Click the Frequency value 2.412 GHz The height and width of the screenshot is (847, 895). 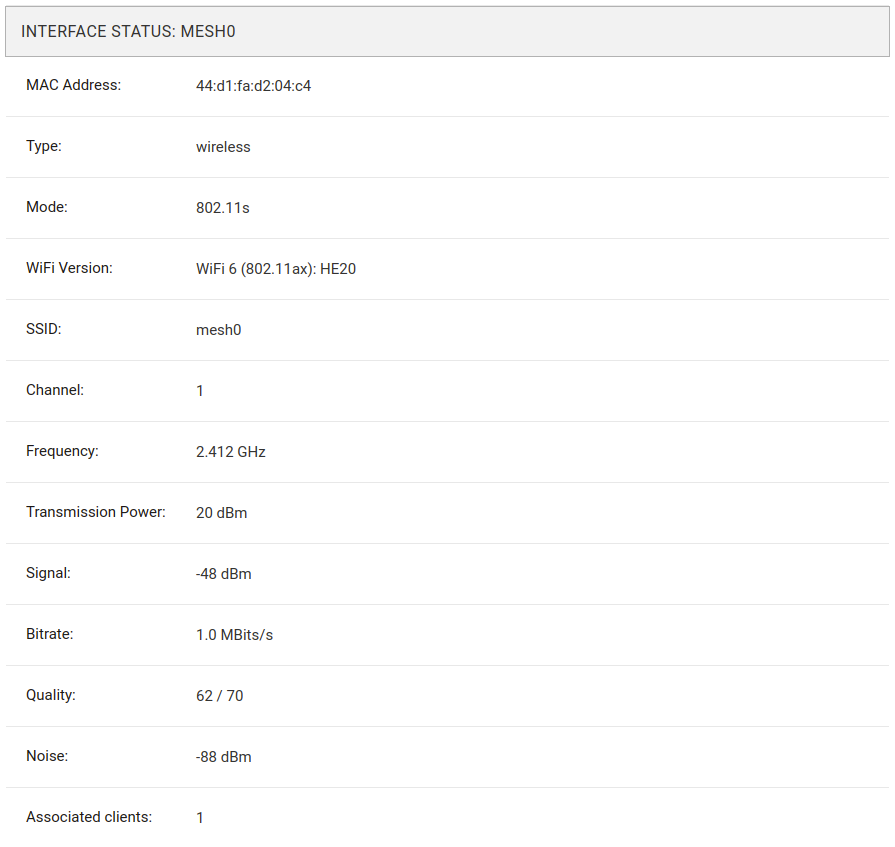[x=230, y=452]
